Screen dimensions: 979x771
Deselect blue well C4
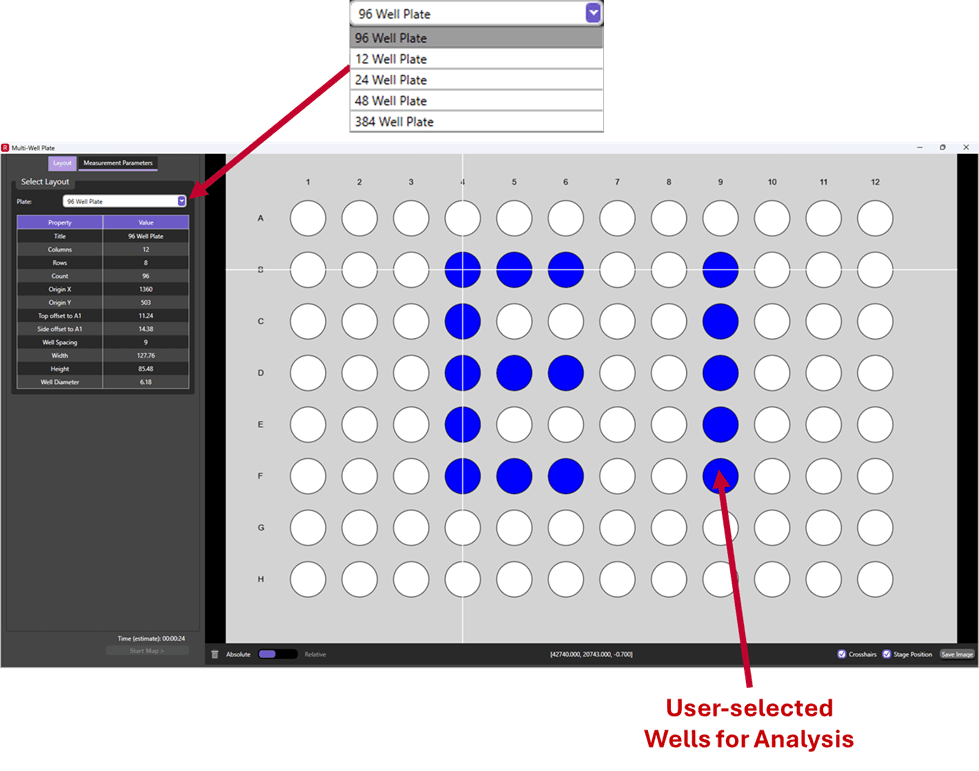coord(463,322)
